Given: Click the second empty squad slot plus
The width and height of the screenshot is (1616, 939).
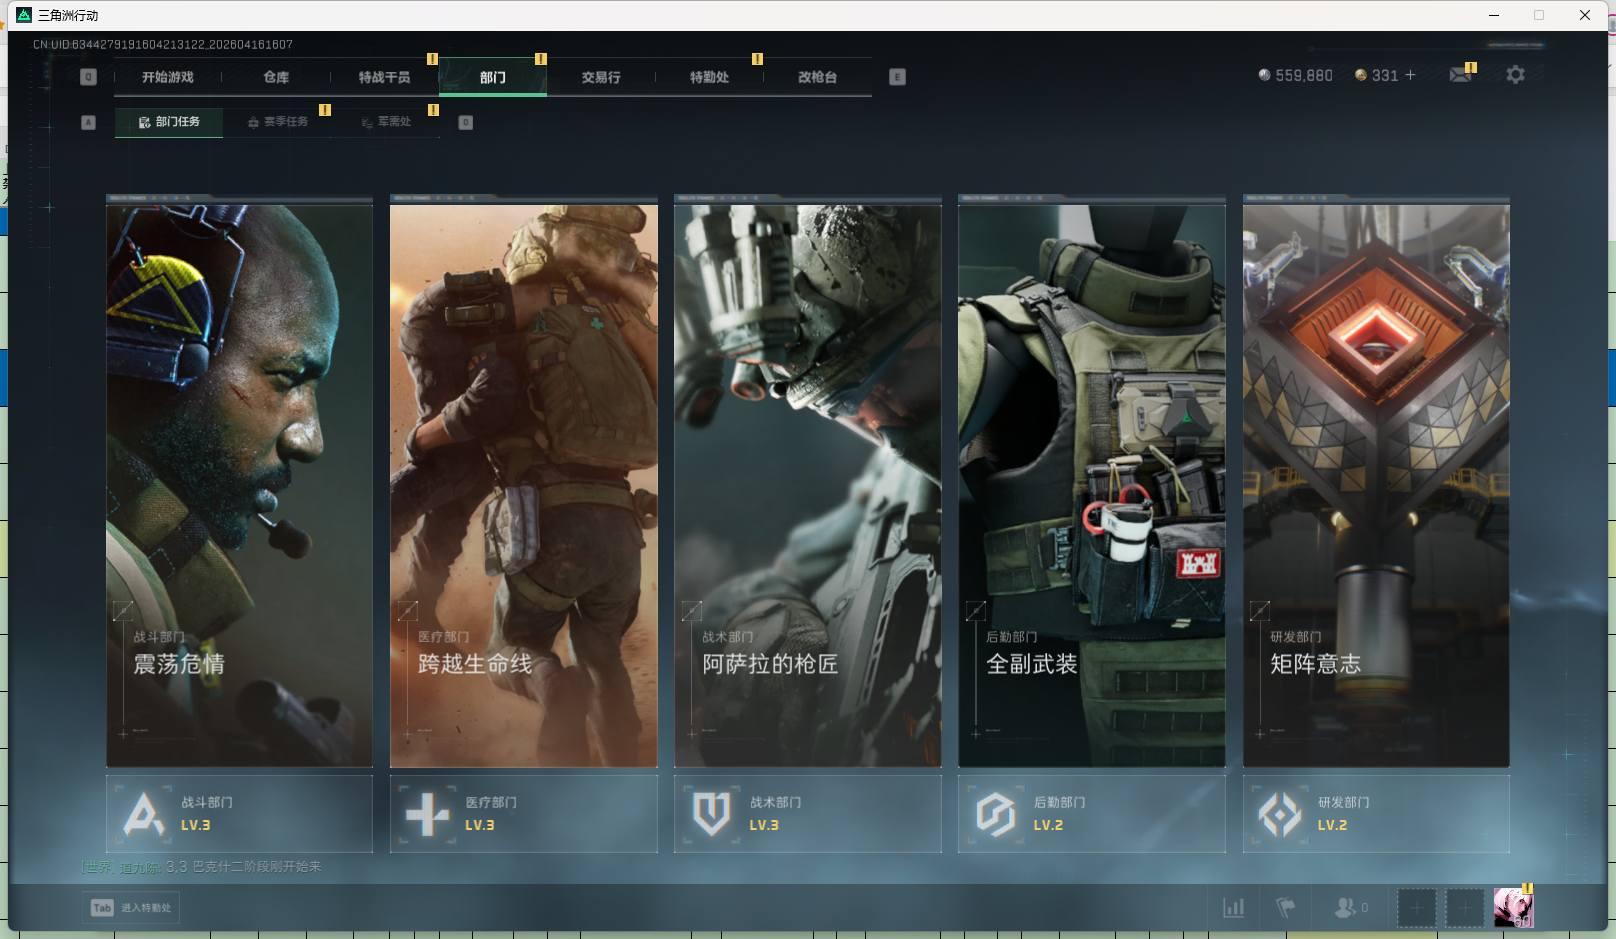Looking at the screenshot, I should pos(1464,908).
